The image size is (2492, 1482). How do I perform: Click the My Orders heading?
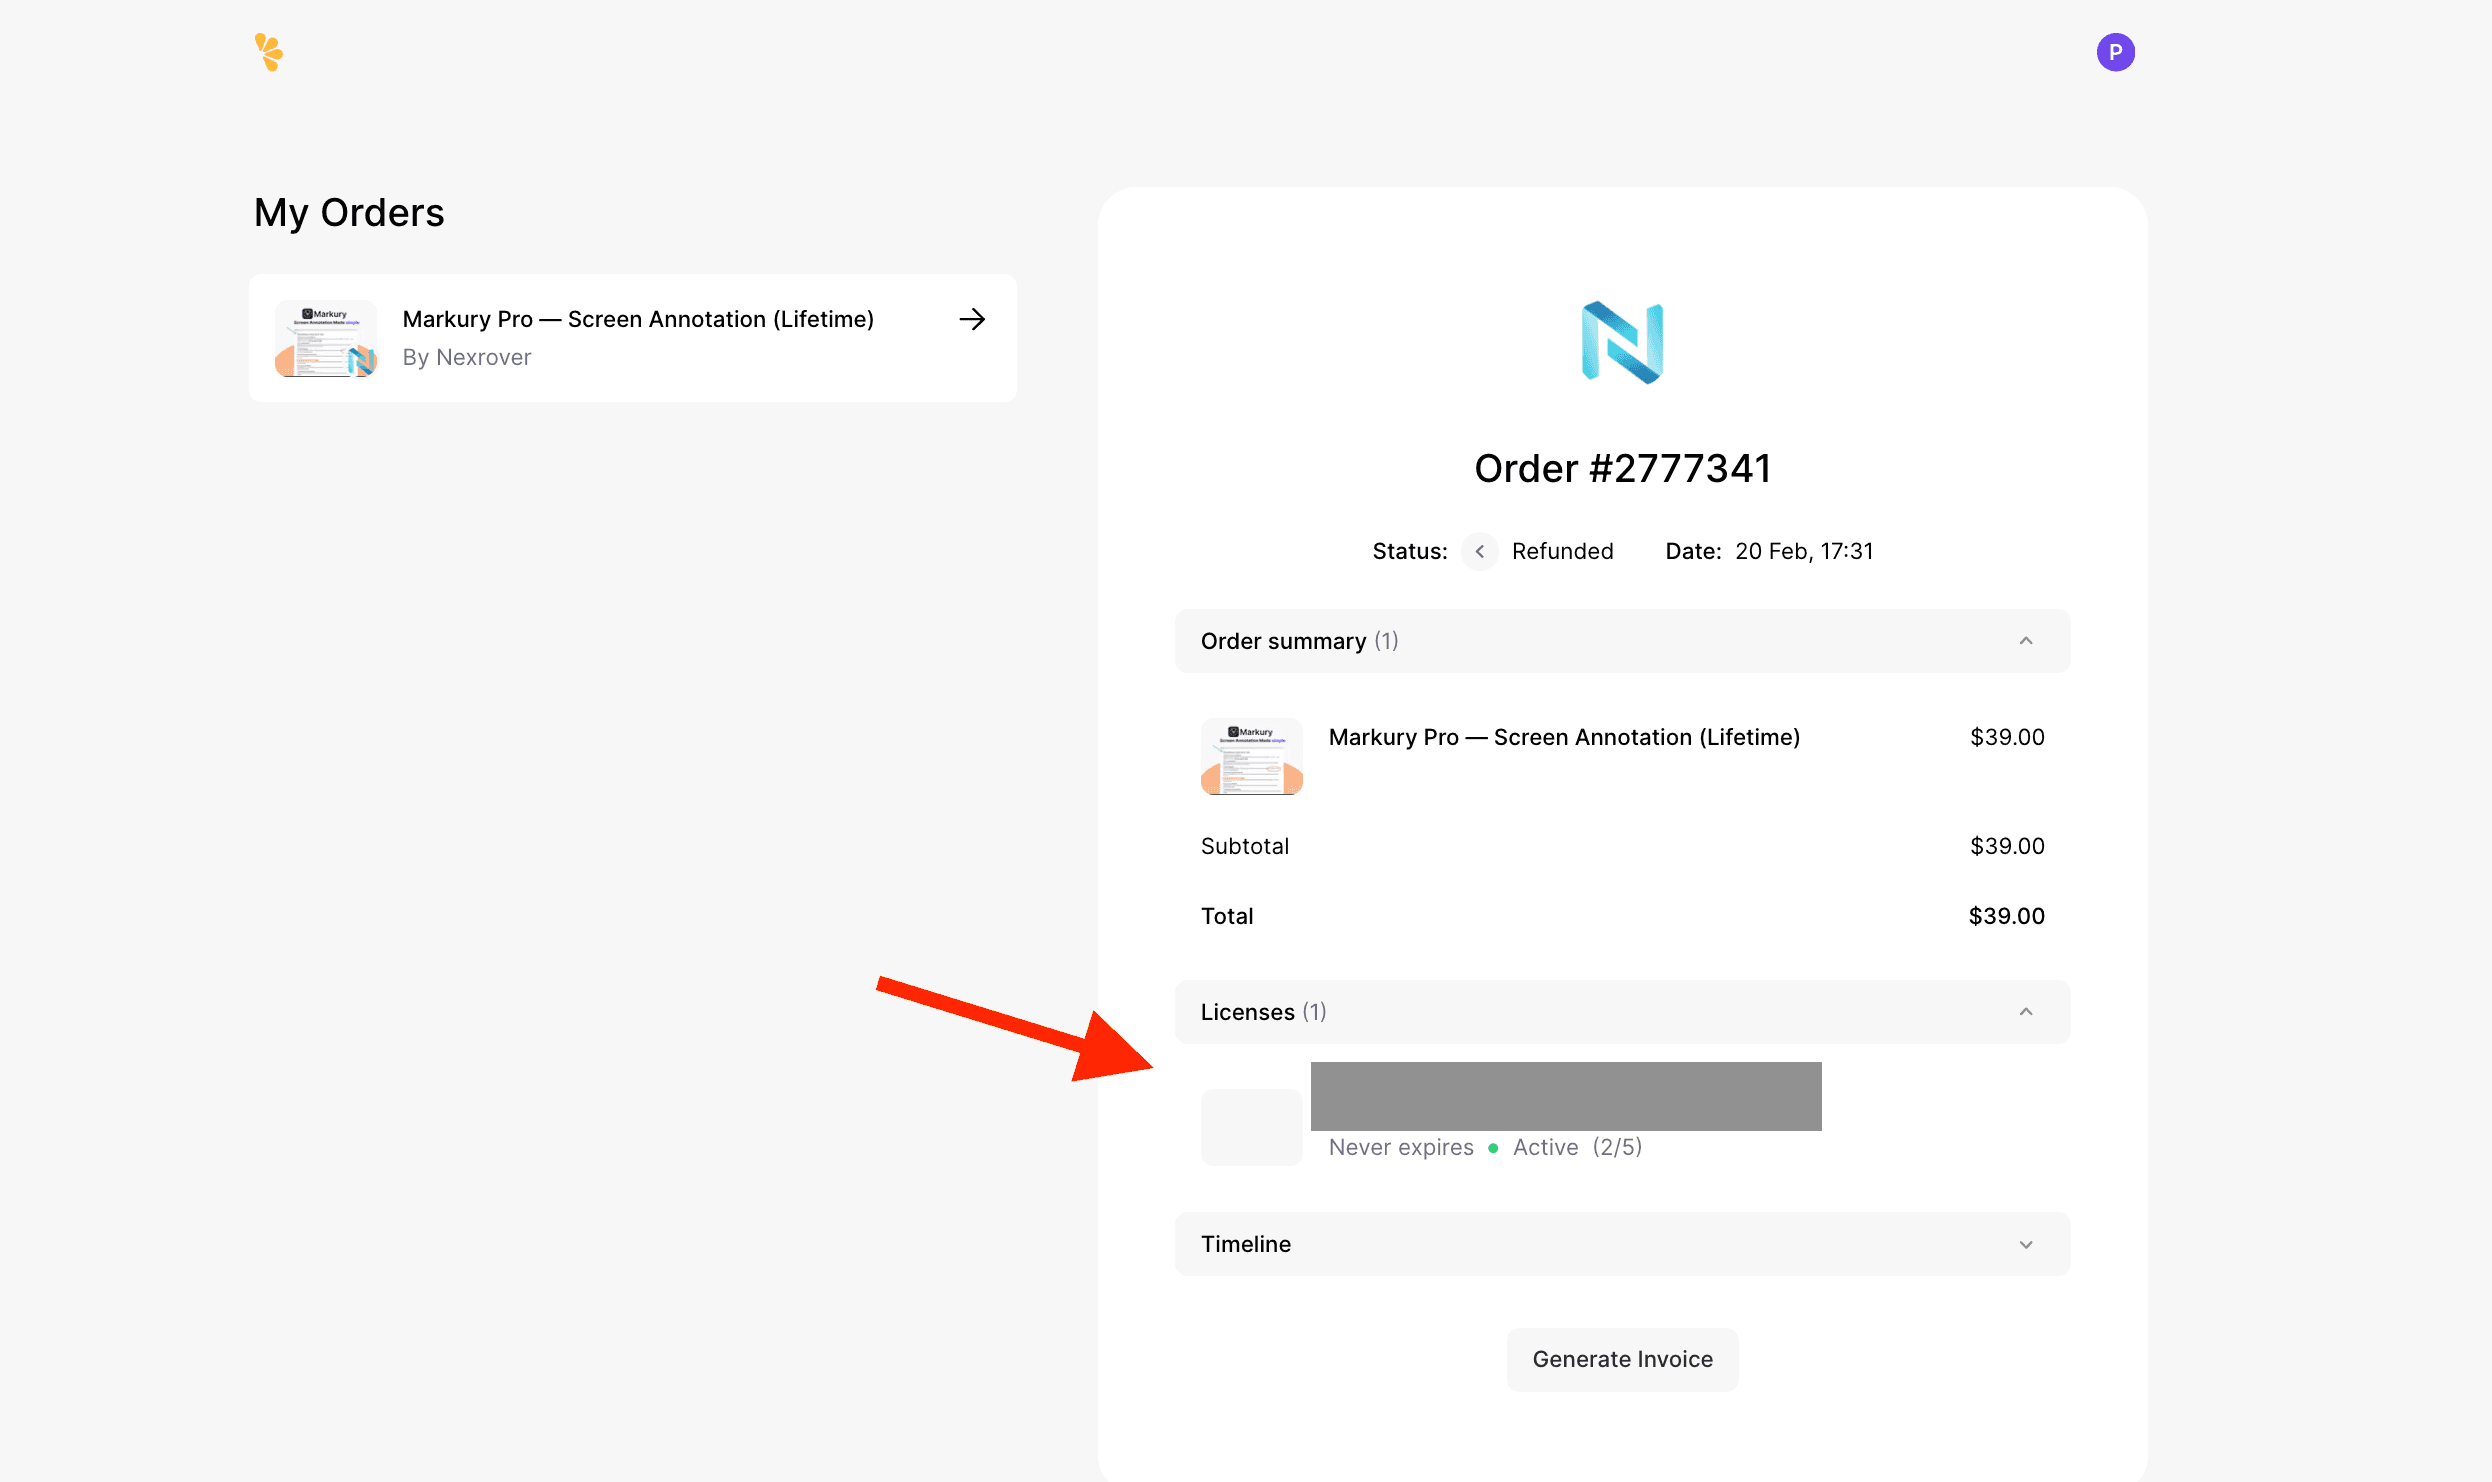(x=349, y=213)
